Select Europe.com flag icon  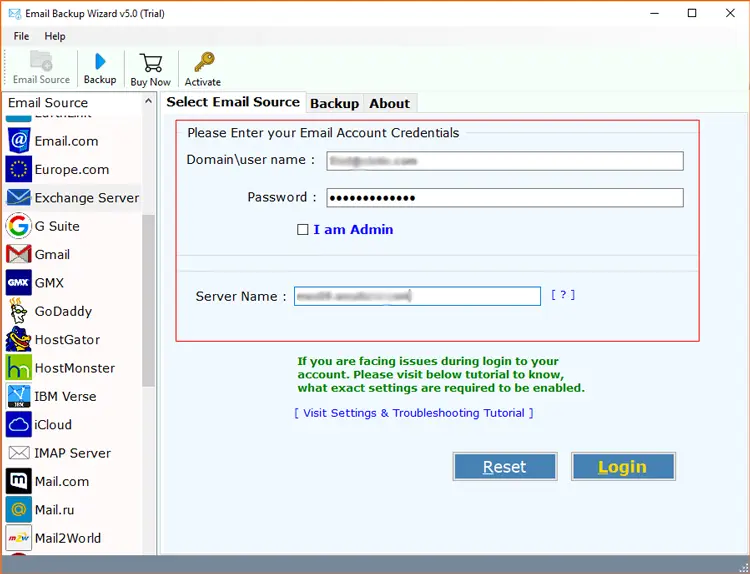point(19,169)
